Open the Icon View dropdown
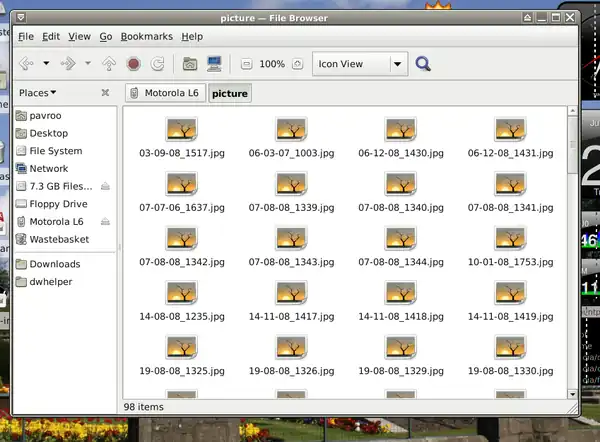 pyautogui.click(x=398, y=64)
